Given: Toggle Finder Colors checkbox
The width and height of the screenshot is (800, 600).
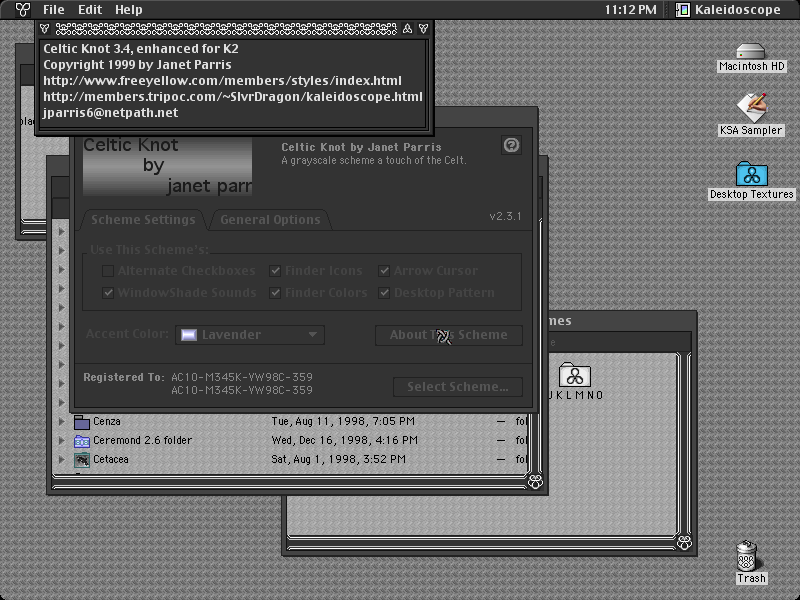Looking at the screenshot, I should [275, 293].
